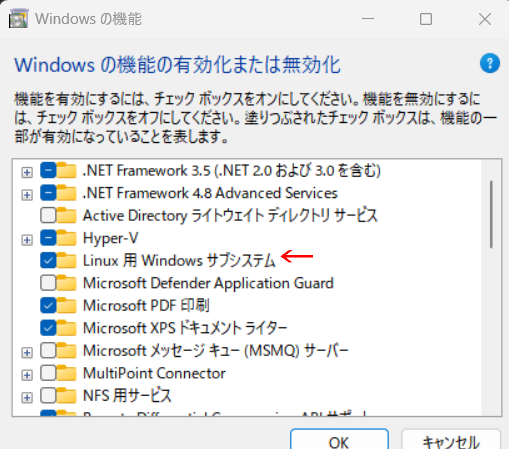Click folder icon beside .NET Framework 3.5
Image resolution: width=509 pixels, height=449 pixels.
coord(66,170)
